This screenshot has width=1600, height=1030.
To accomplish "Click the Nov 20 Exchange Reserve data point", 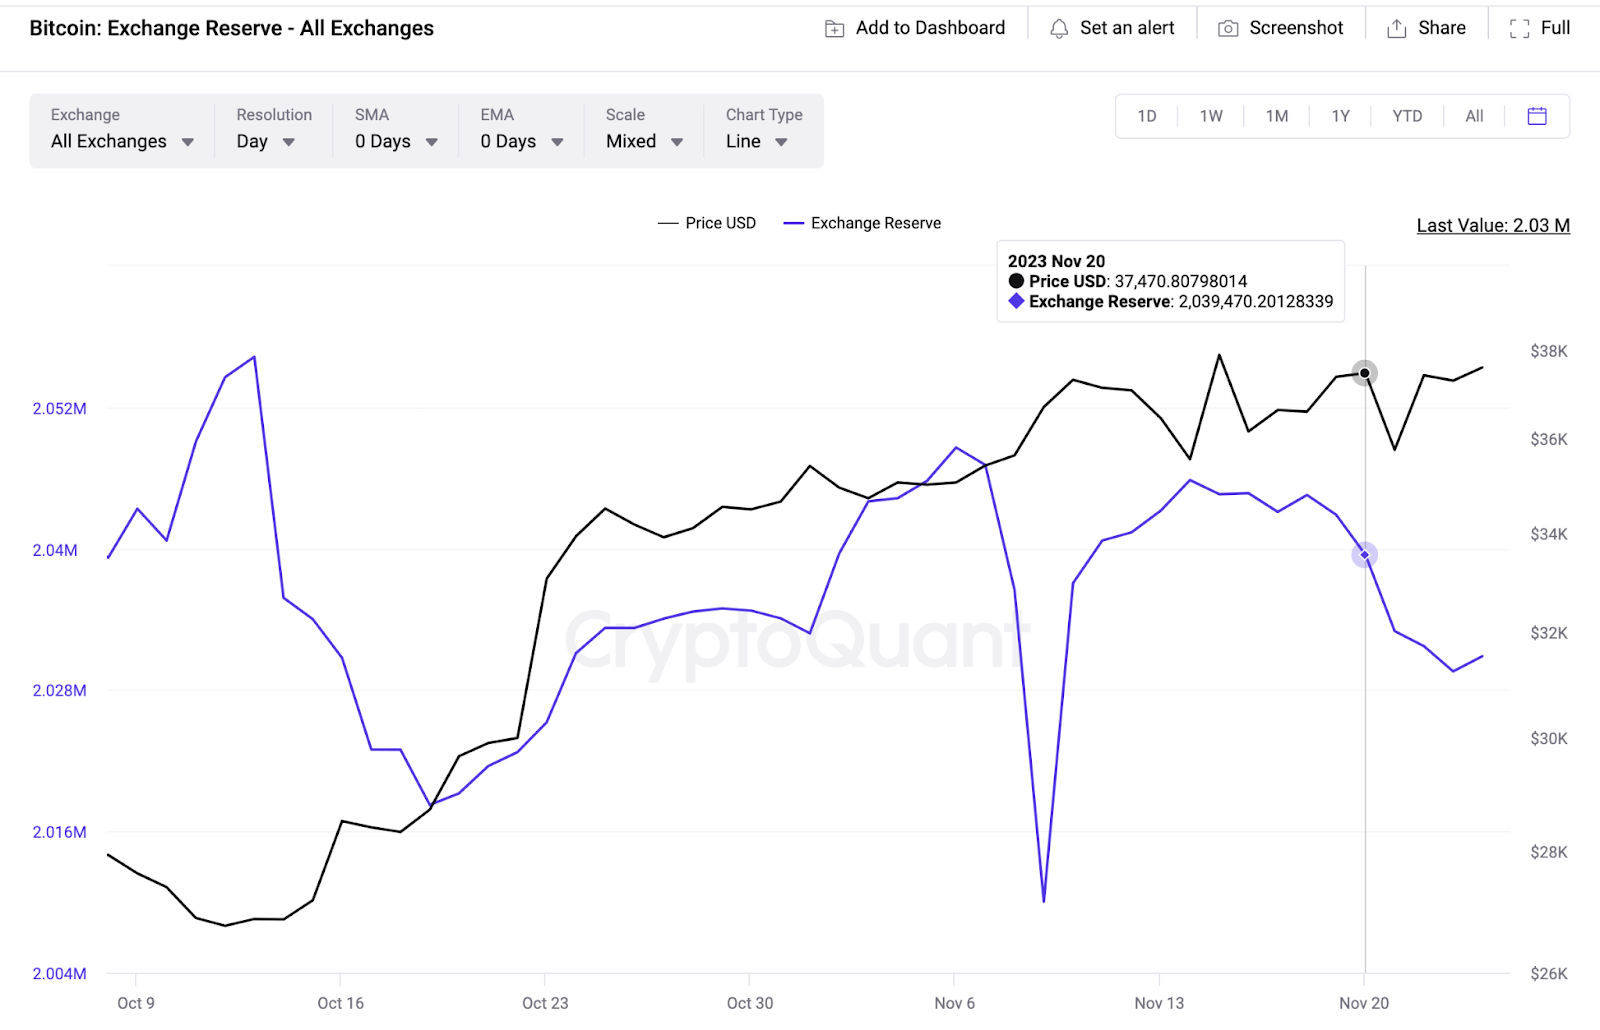I will pos(1365,555).
